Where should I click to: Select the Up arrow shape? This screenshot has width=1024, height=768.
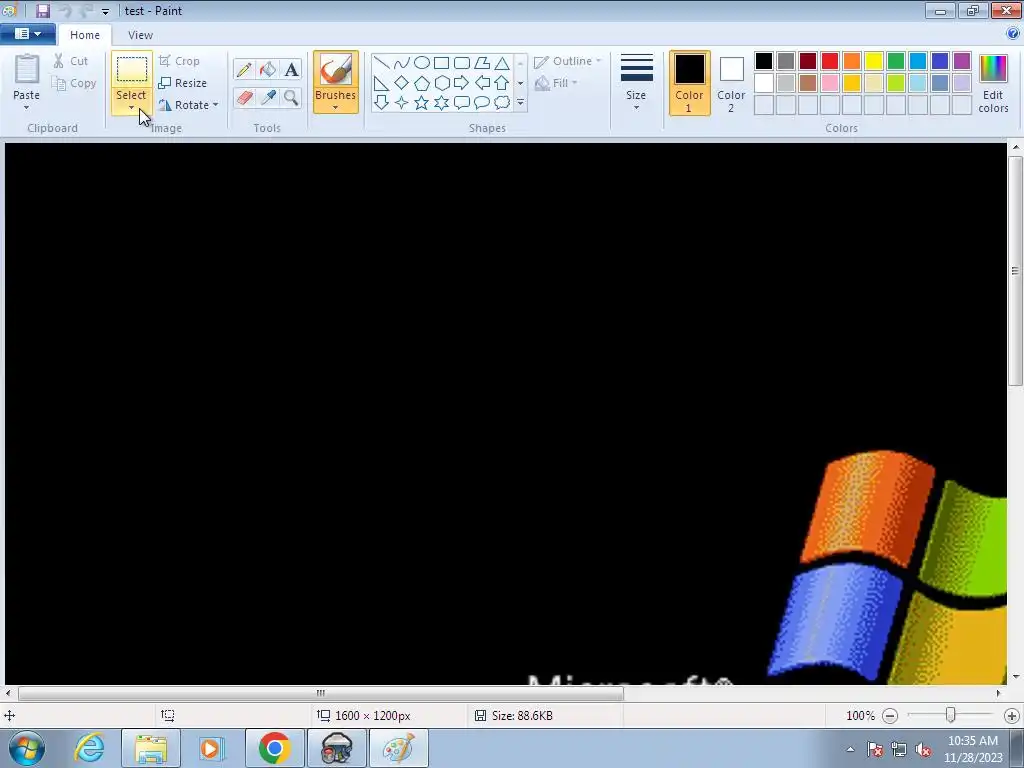point(502,83)
